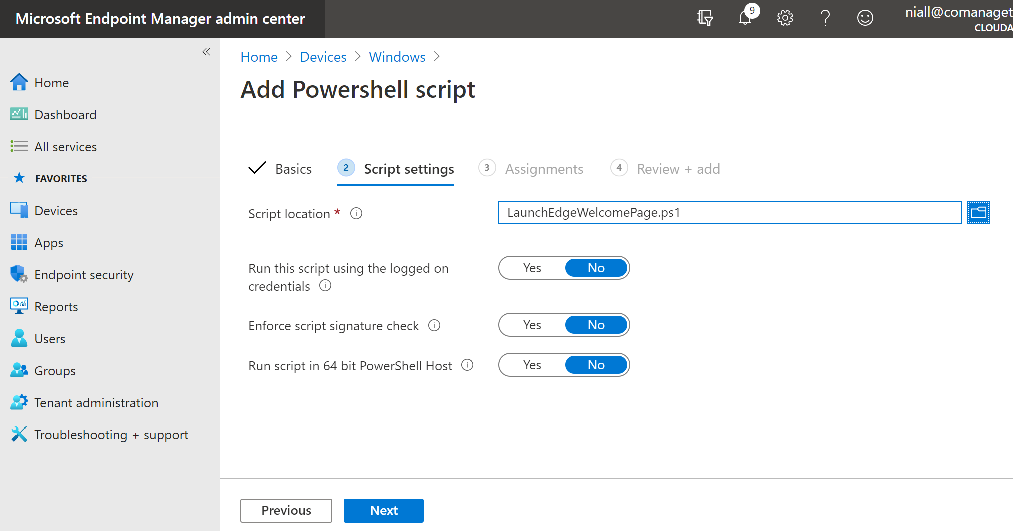Open Reports label in the sidebar

(56, 306)
